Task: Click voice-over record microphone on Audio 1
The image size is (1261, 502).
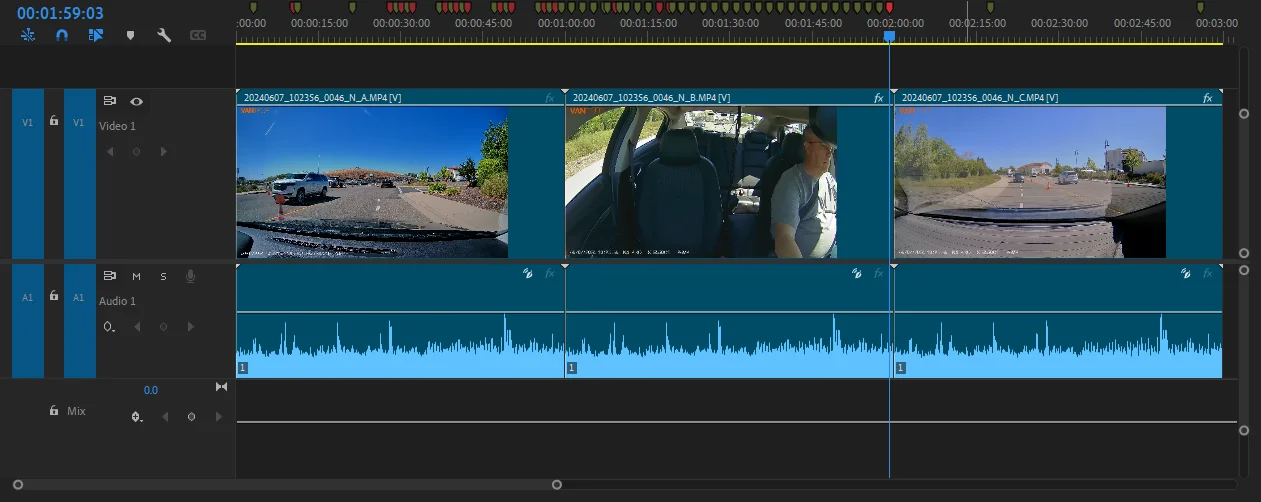Action: (190, 276)
